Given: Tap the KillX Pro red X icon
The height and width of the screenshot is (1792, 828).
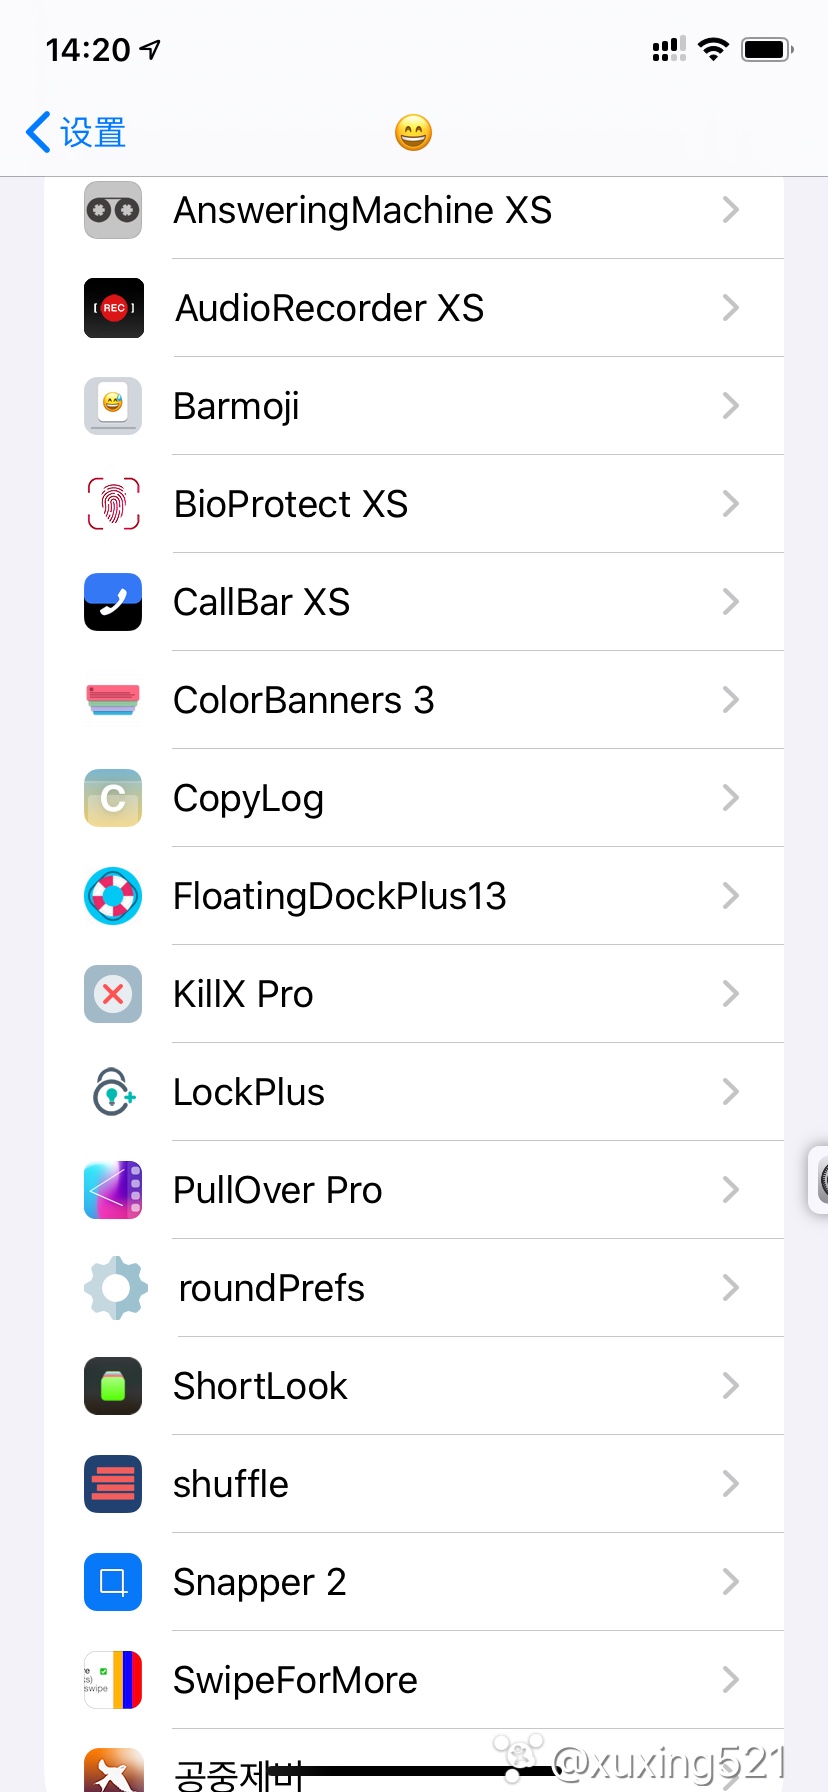Looking at the screenshot, I should point(113,994).
